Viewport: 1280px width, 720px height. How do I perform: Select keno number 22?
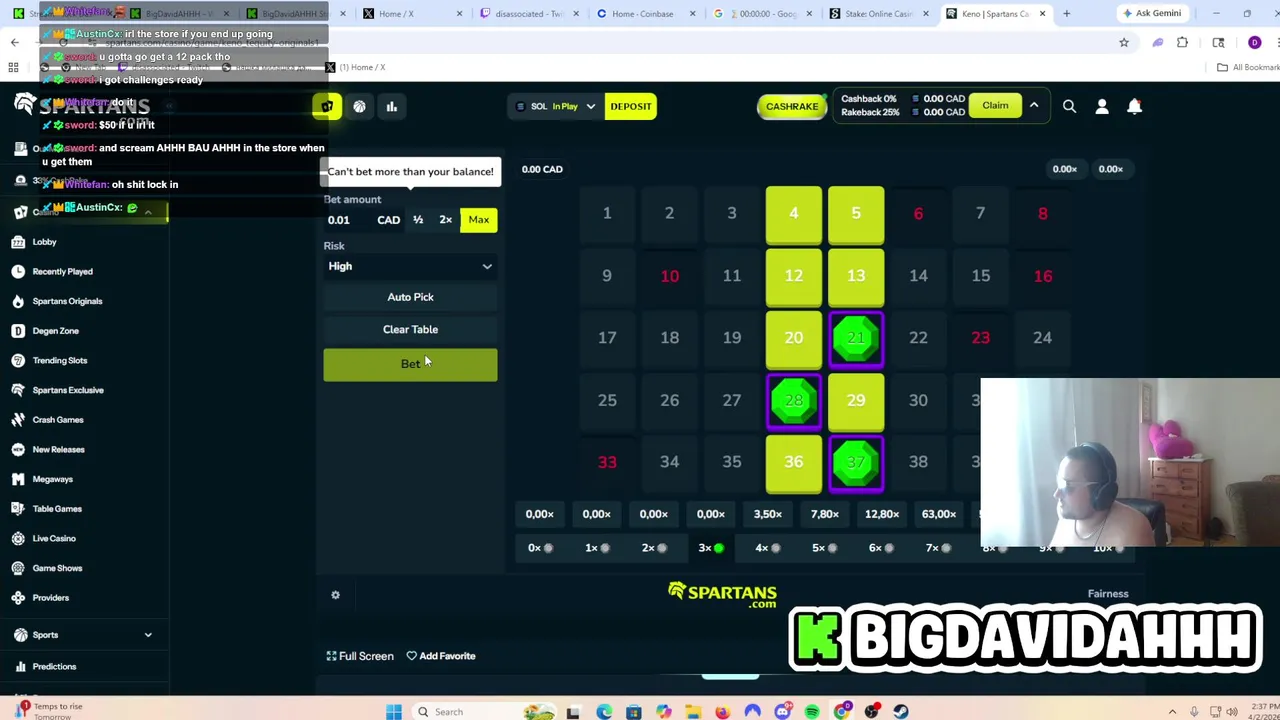[918, 338]
